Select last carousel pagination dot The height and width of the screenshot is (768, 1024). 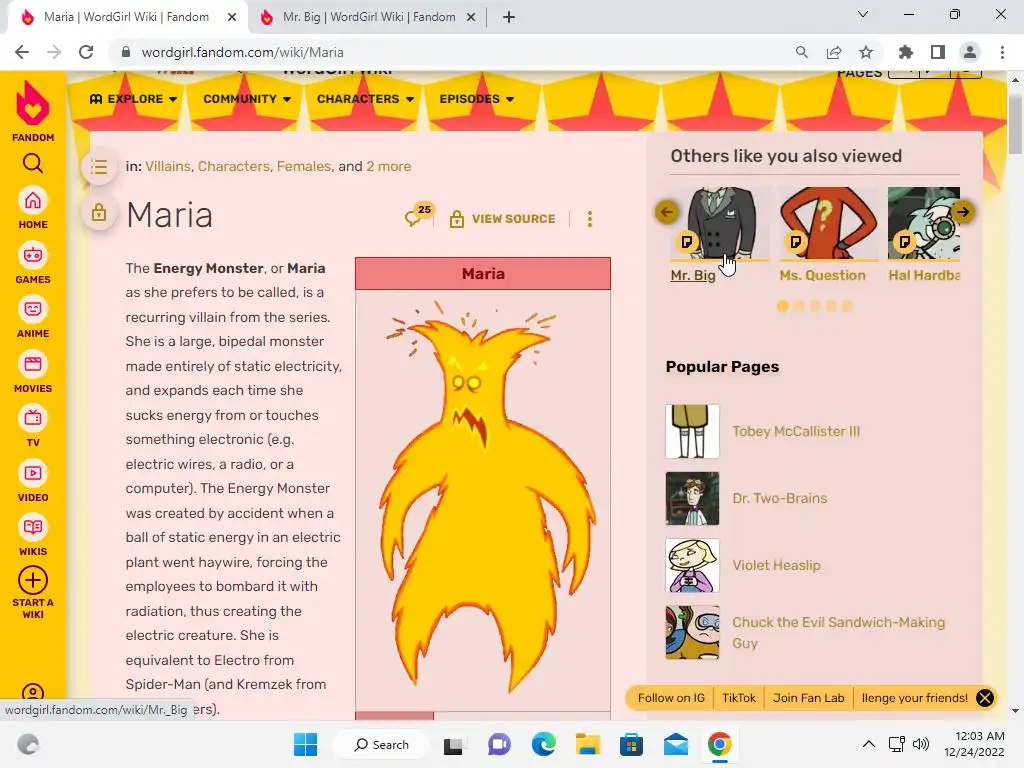(x=847, y=306)
